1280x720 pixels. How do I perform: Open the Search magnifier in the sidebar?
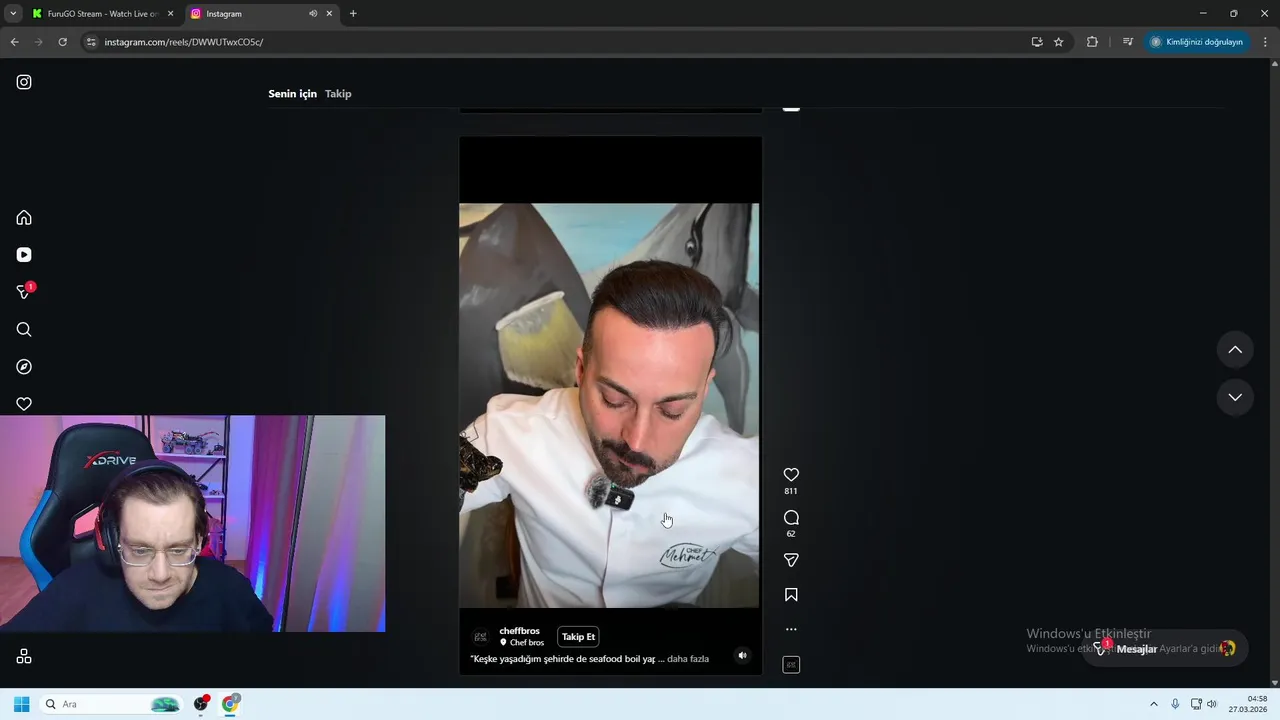(24, 330)
